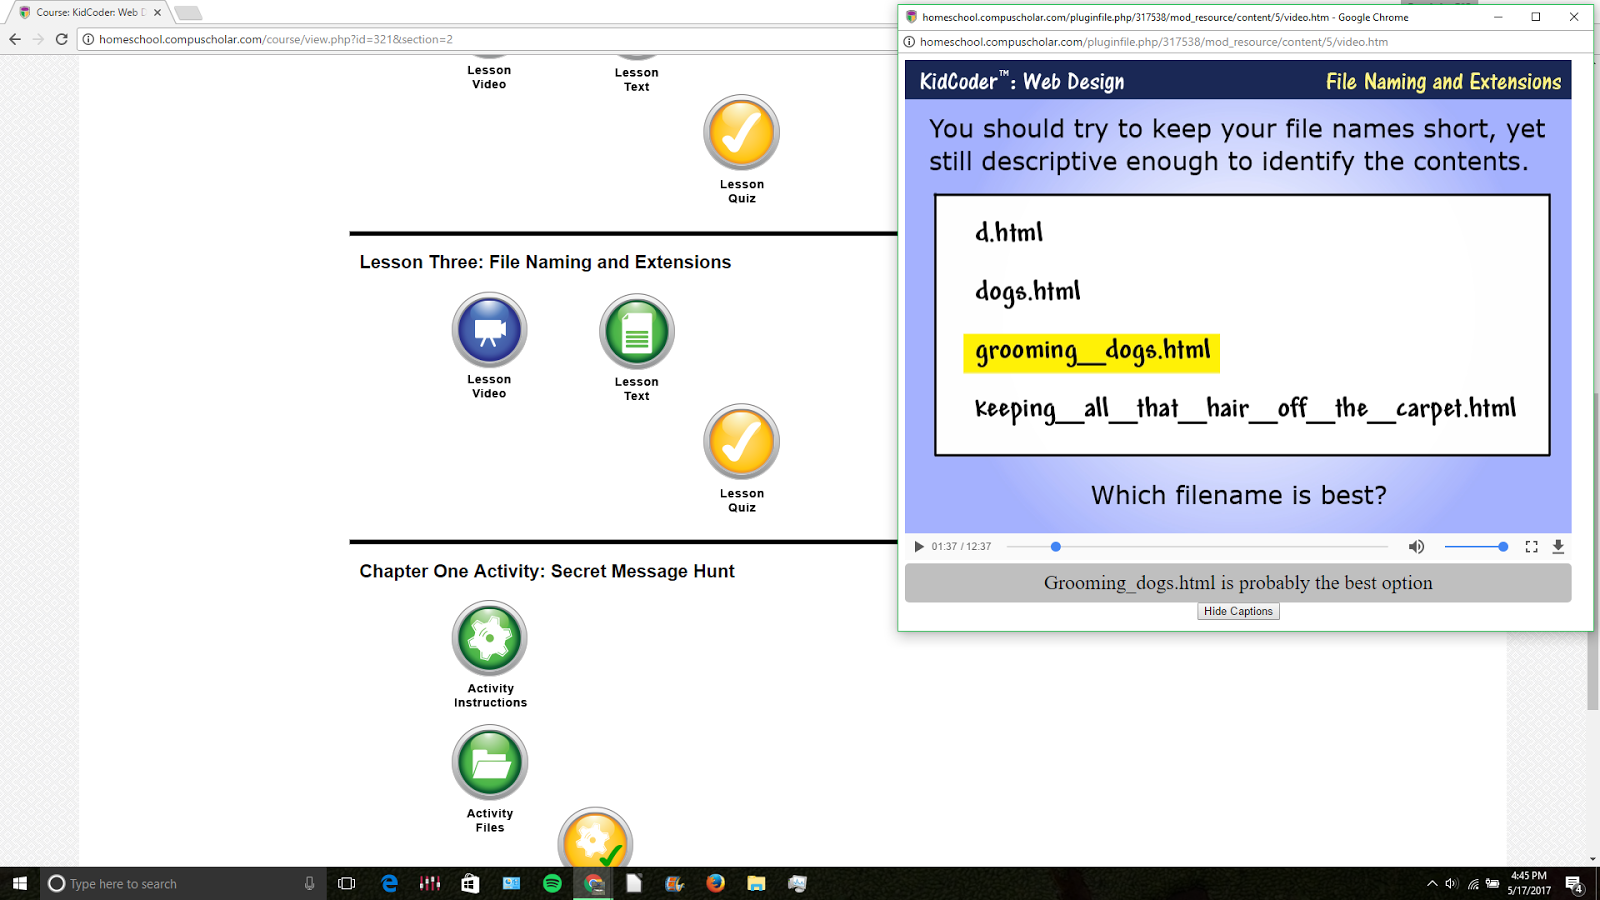Click the 'Chapter One Activity: Secret Message Hunt' heading
The width and height of the screenshot is (1600, 900).
pos(547,571)
